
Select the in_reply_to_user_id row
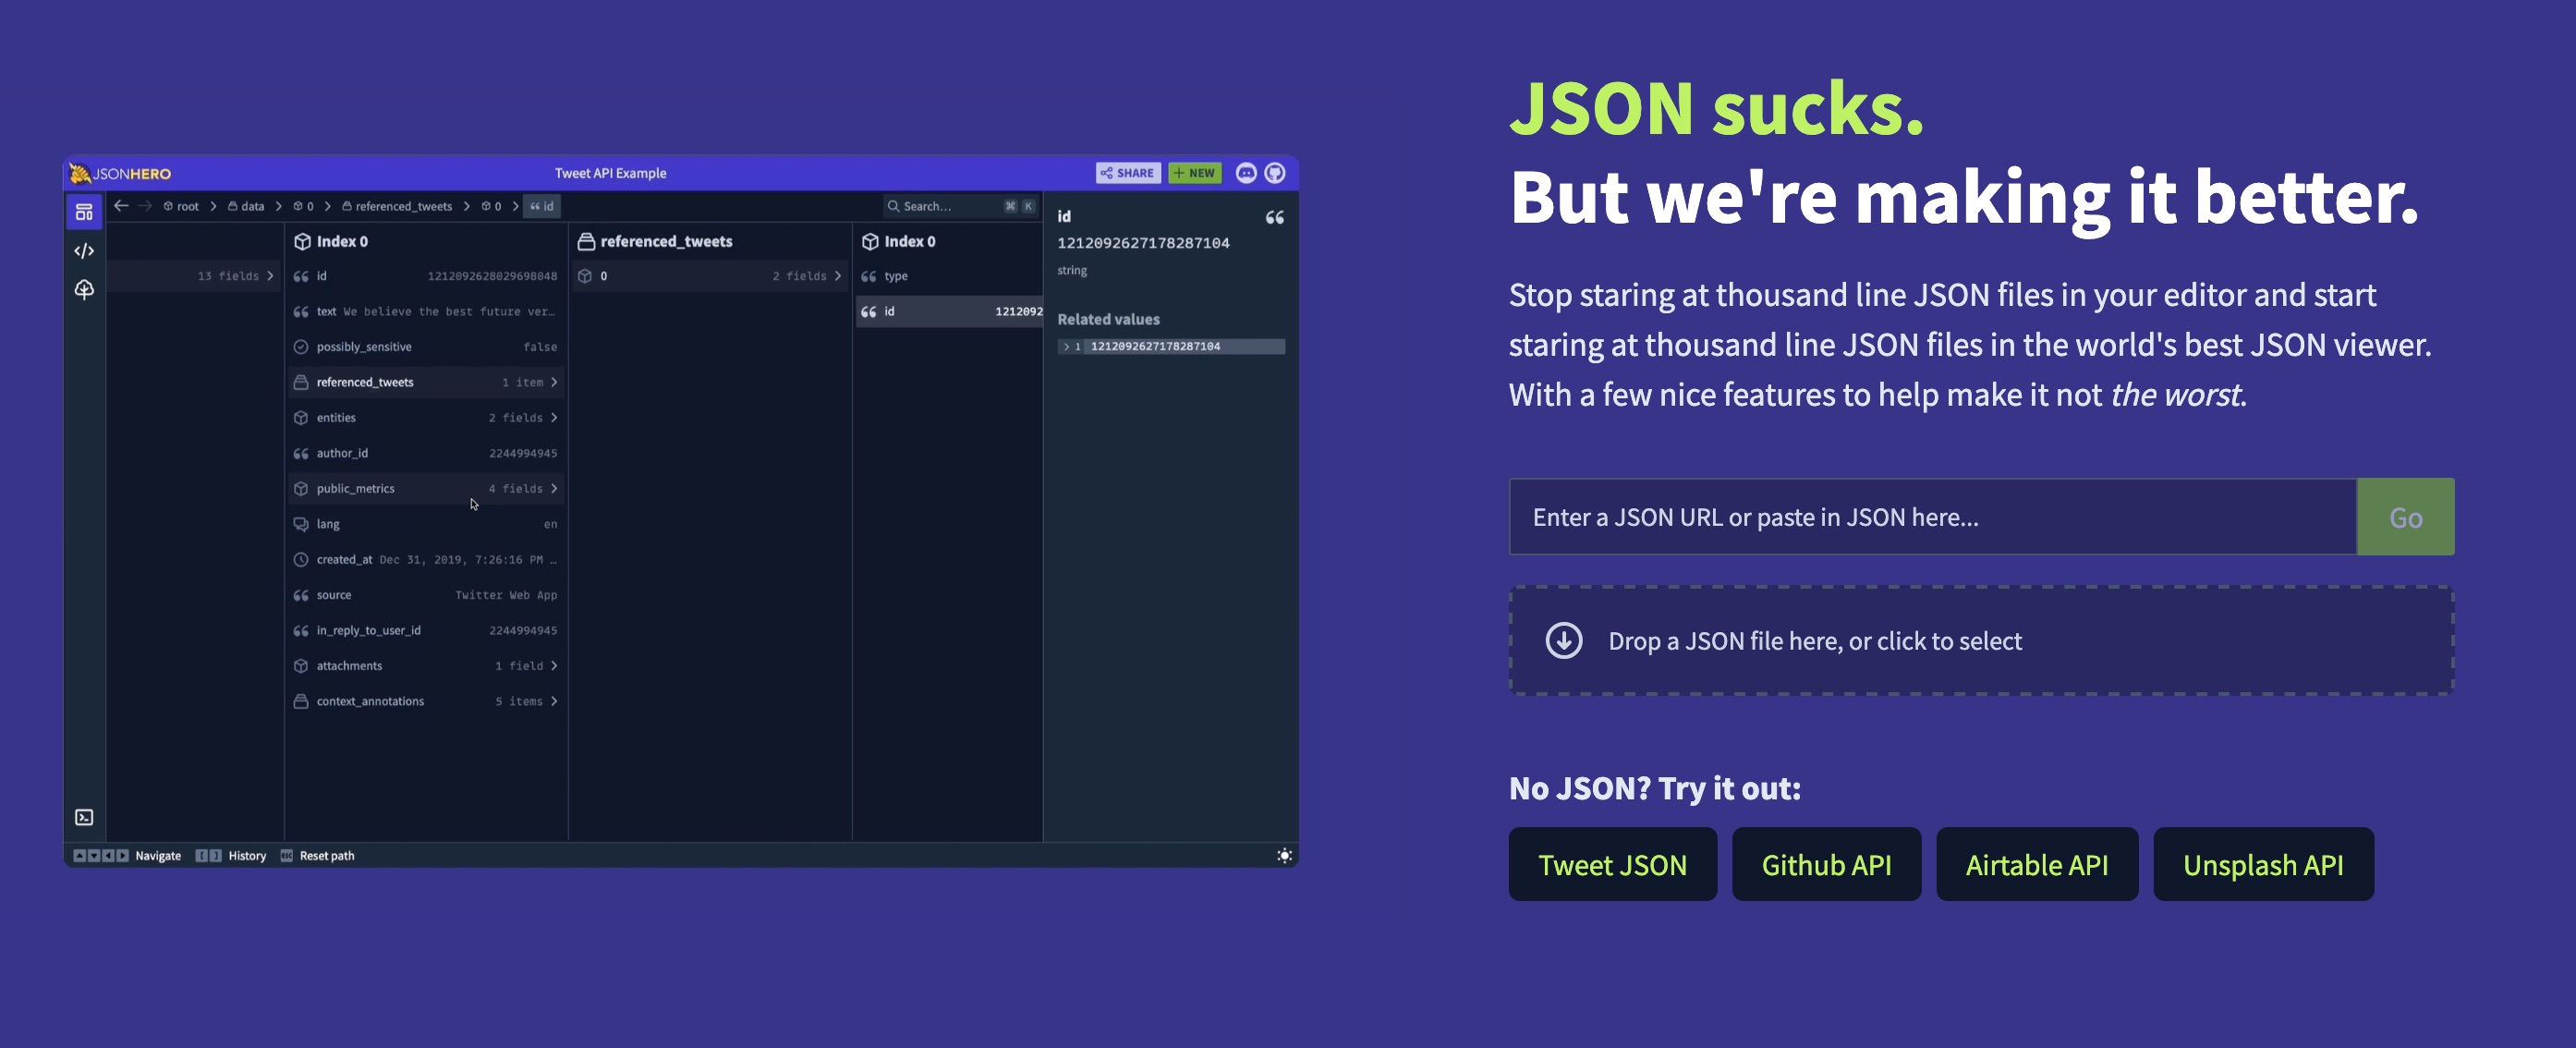[x=425, y=630]
